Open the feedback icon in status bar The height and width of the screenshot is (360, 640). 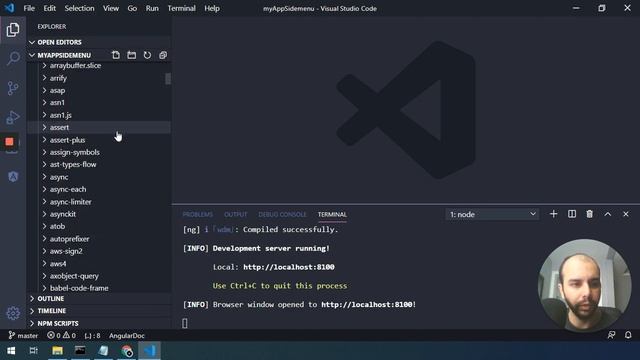[x=611, y=335]
